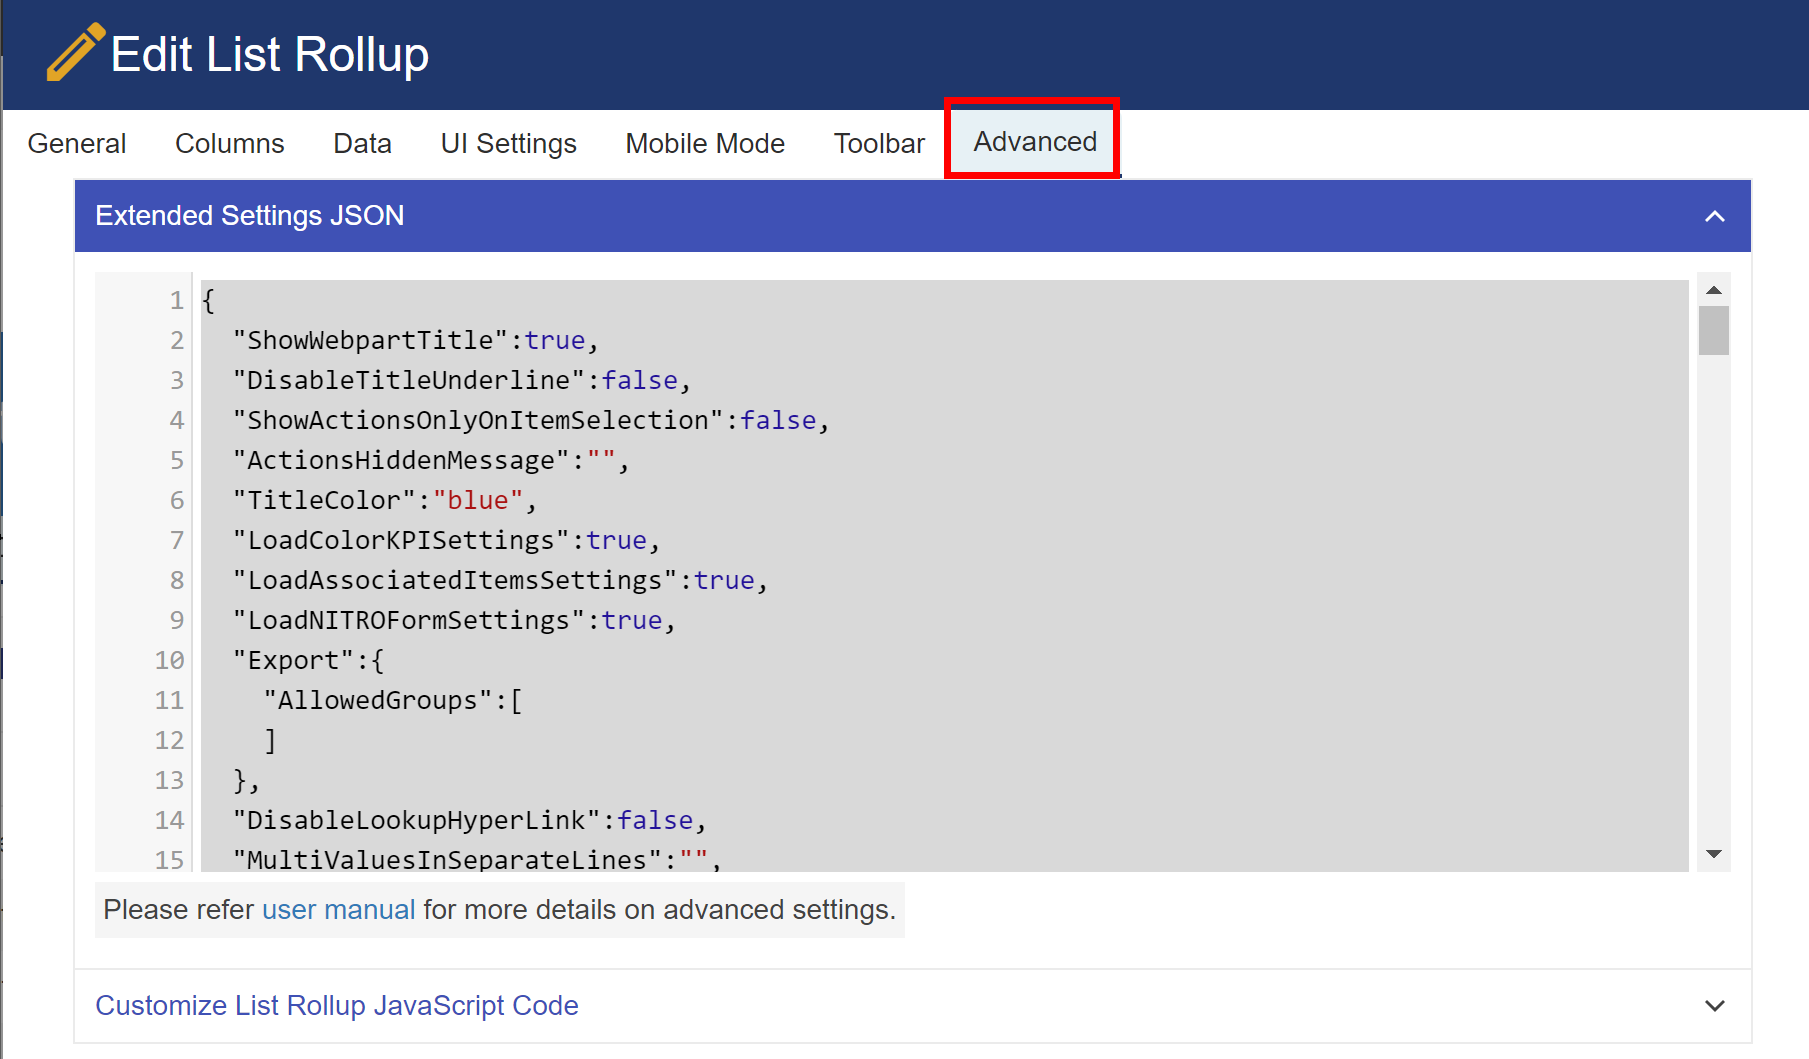Click the "AllowedGroups" key on line 11
1809x1059 pixels.
tap(378, 700)
